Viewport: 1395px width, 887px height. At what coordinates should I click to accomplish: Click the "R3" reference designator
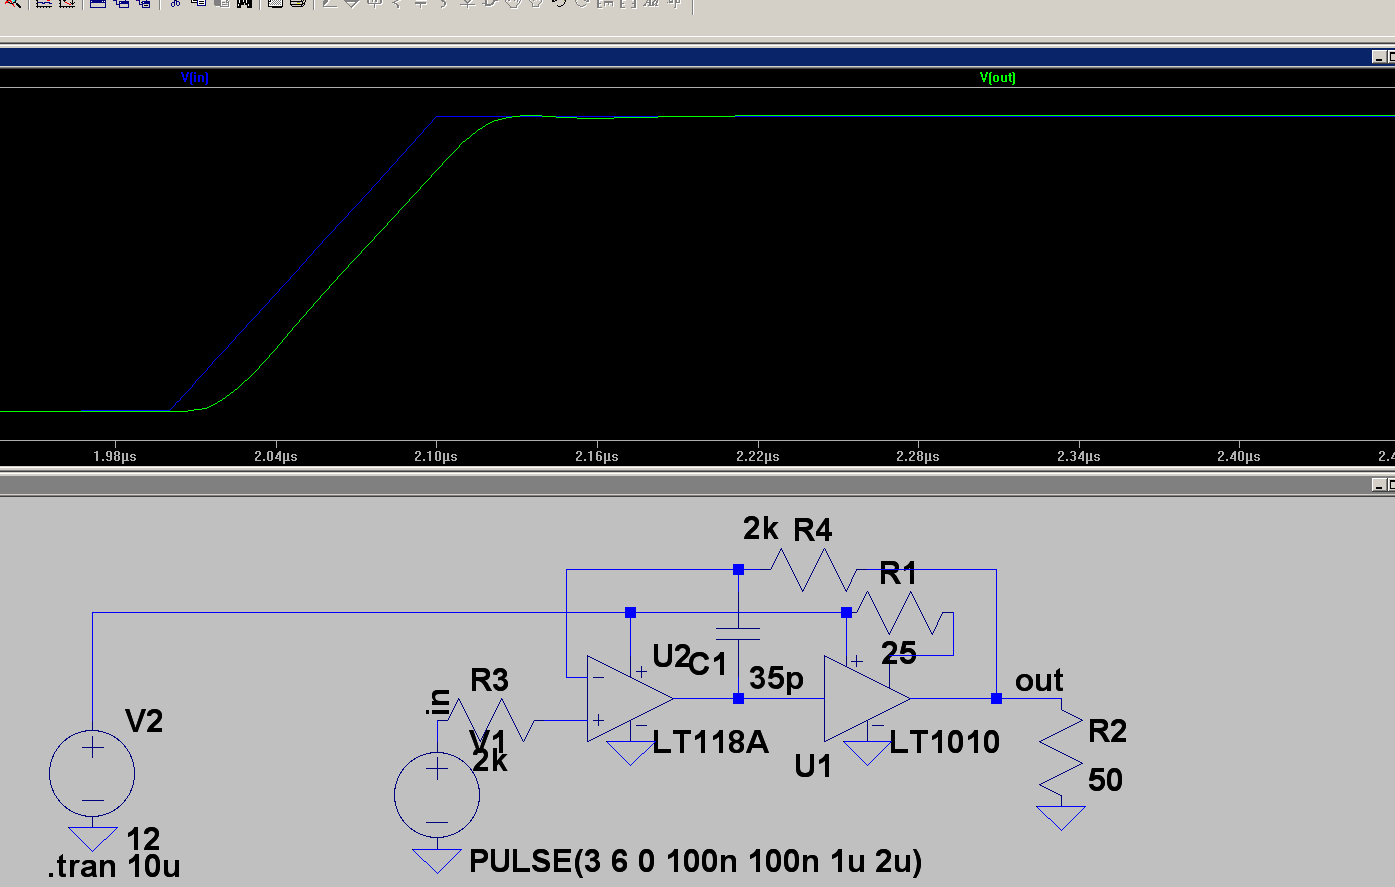490,680
